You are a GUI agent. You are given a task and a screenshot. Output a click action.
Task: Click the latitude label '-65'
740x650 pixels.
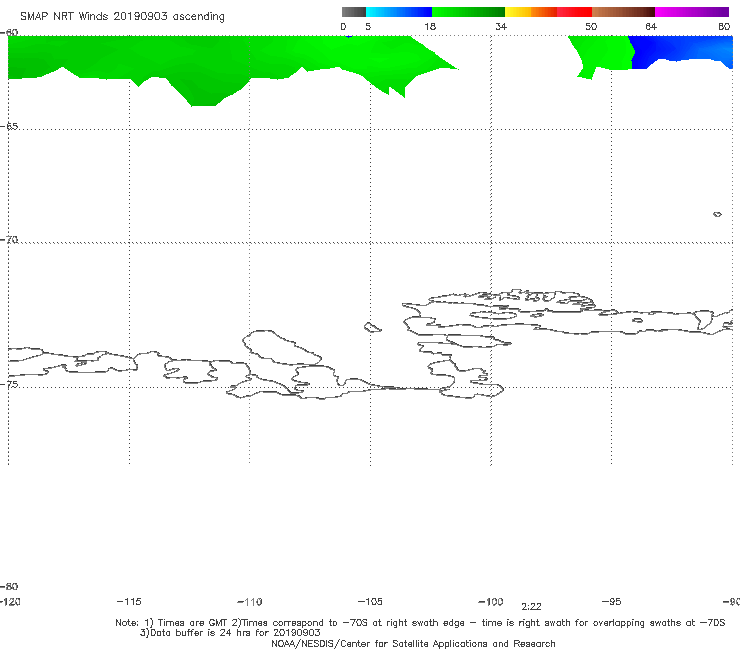[x=9, y=127]
